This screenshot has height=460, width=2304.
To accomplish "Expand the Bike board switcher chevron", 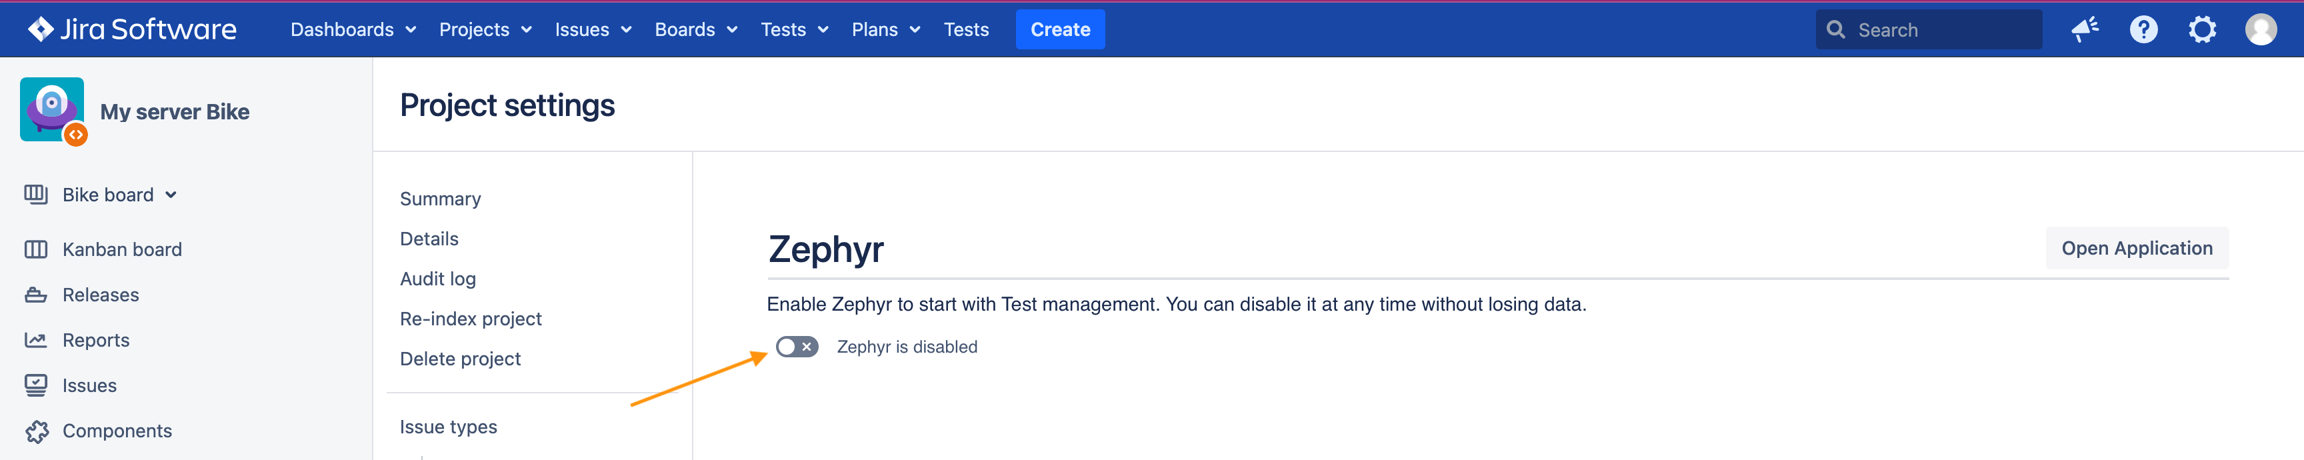I will 171,195.
